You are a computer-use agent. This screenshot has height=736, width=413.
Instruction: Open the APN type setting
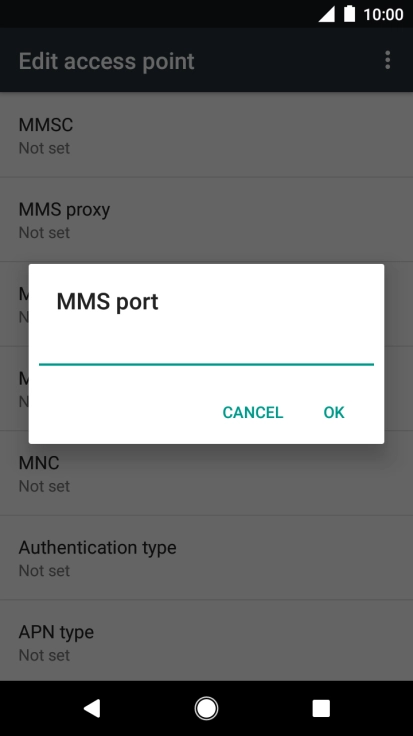point(206,642)
